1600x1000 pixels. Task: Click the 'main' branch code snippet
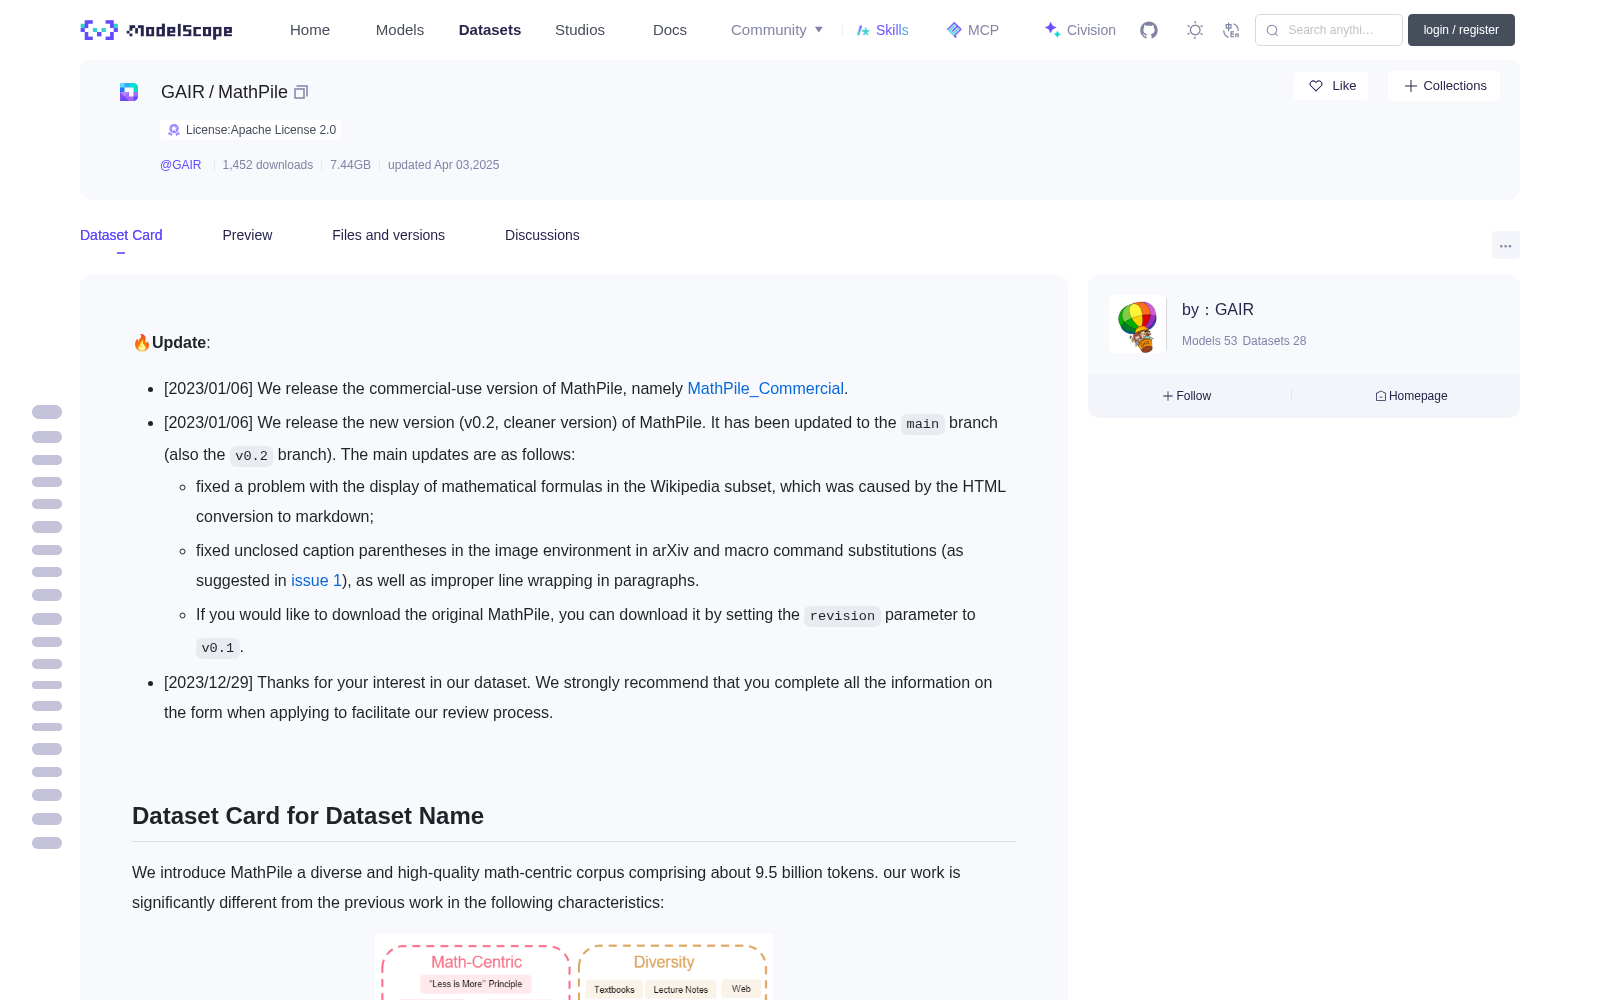[x=922, y=424]
